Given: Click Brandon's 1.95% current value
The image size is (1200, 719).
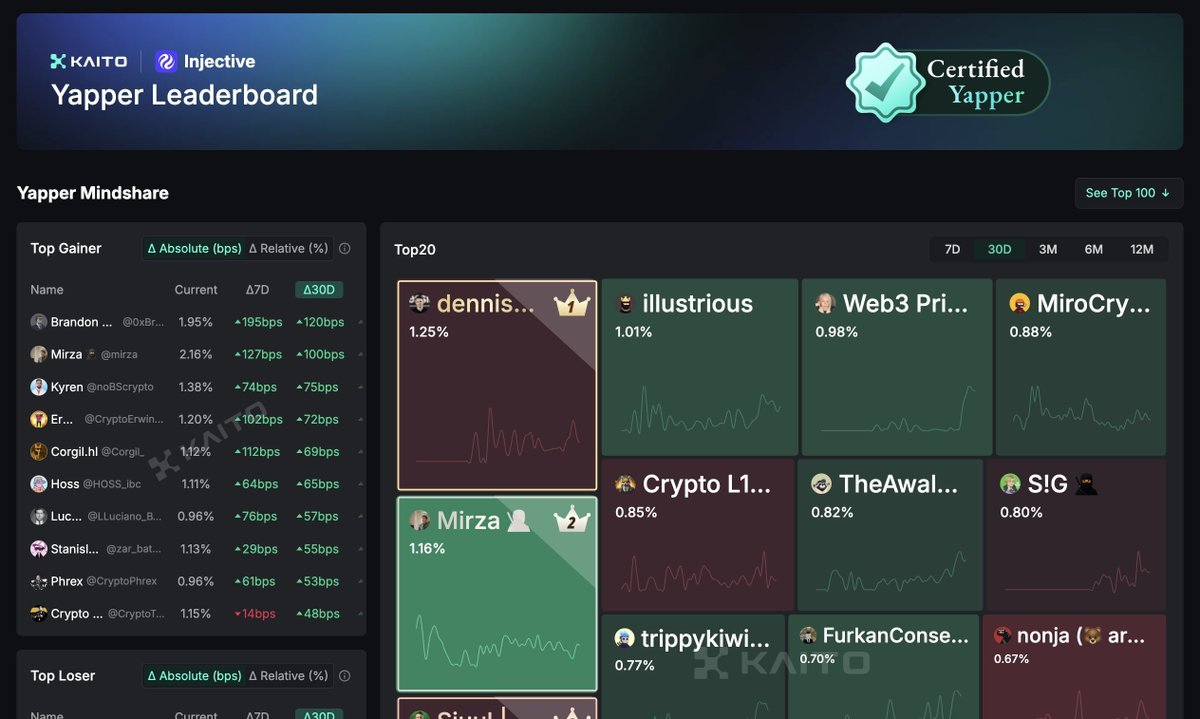Looking at the screenshot, I should [x=195, y=322].
